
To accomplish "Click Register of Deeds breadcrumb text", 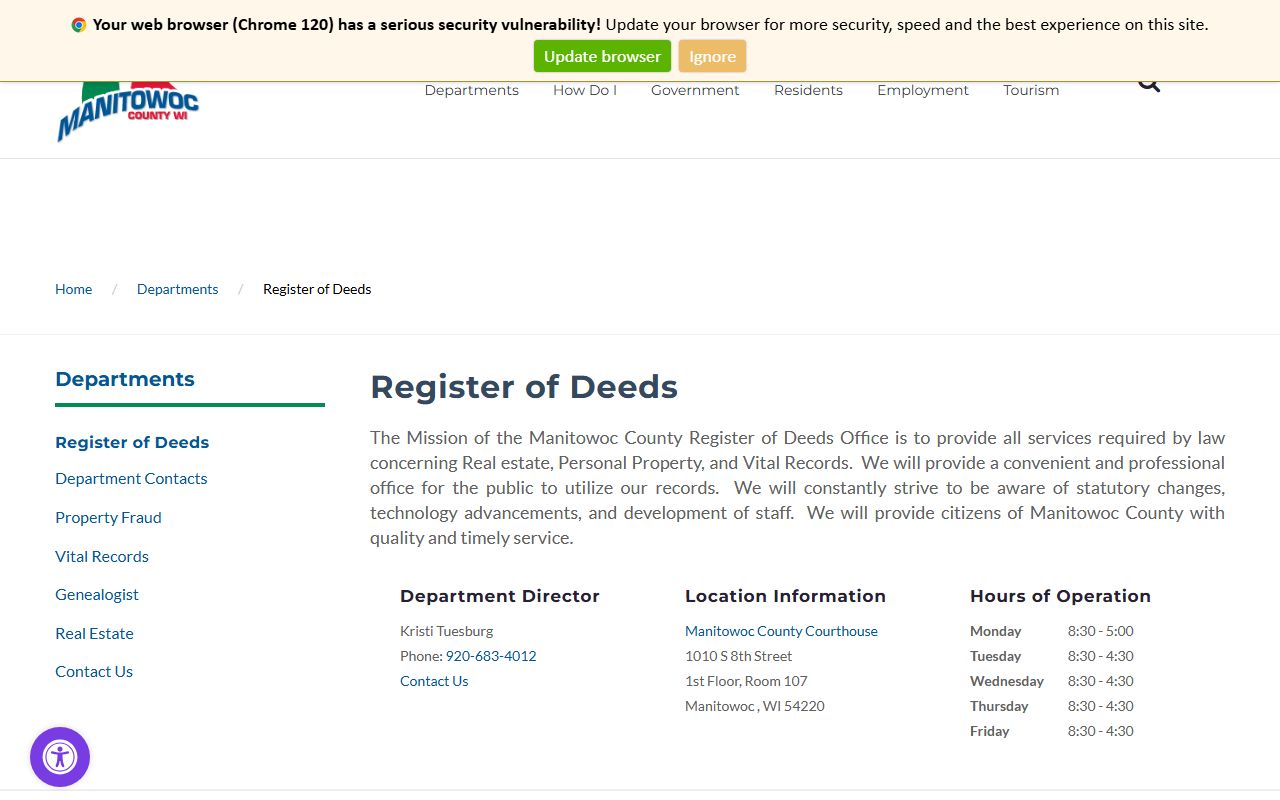I will click(317, 289).
